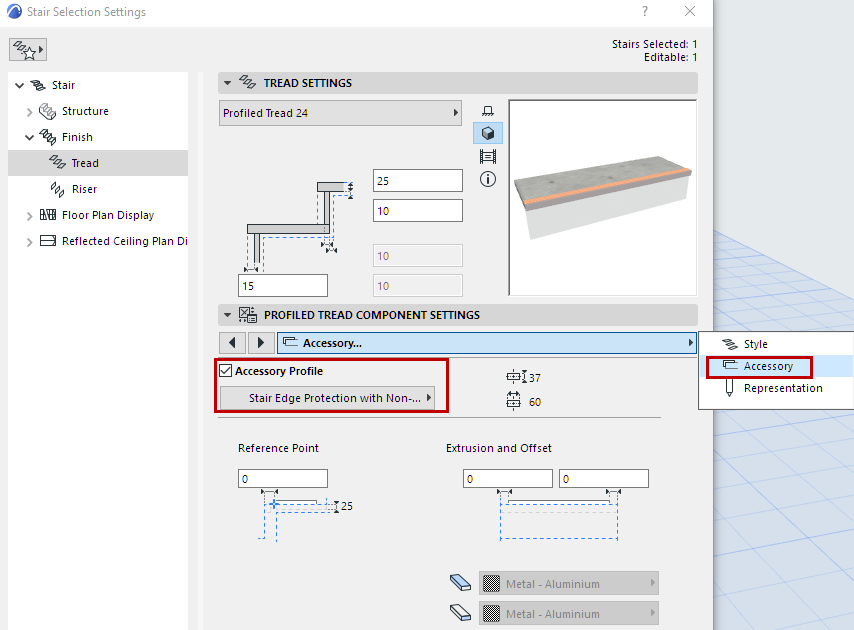Open the Favorites star button
Image resolution: width=854 pixels, height=630 pixels.
tap(28, 50)
